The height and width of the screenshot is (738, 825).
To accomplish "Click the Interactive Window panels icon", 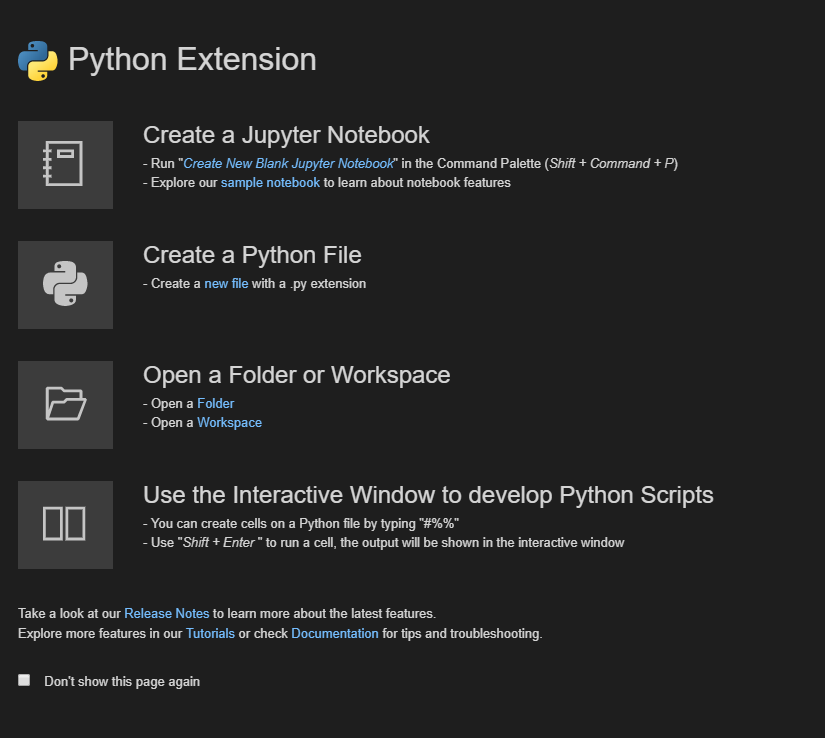I will [x=65, y=524].
